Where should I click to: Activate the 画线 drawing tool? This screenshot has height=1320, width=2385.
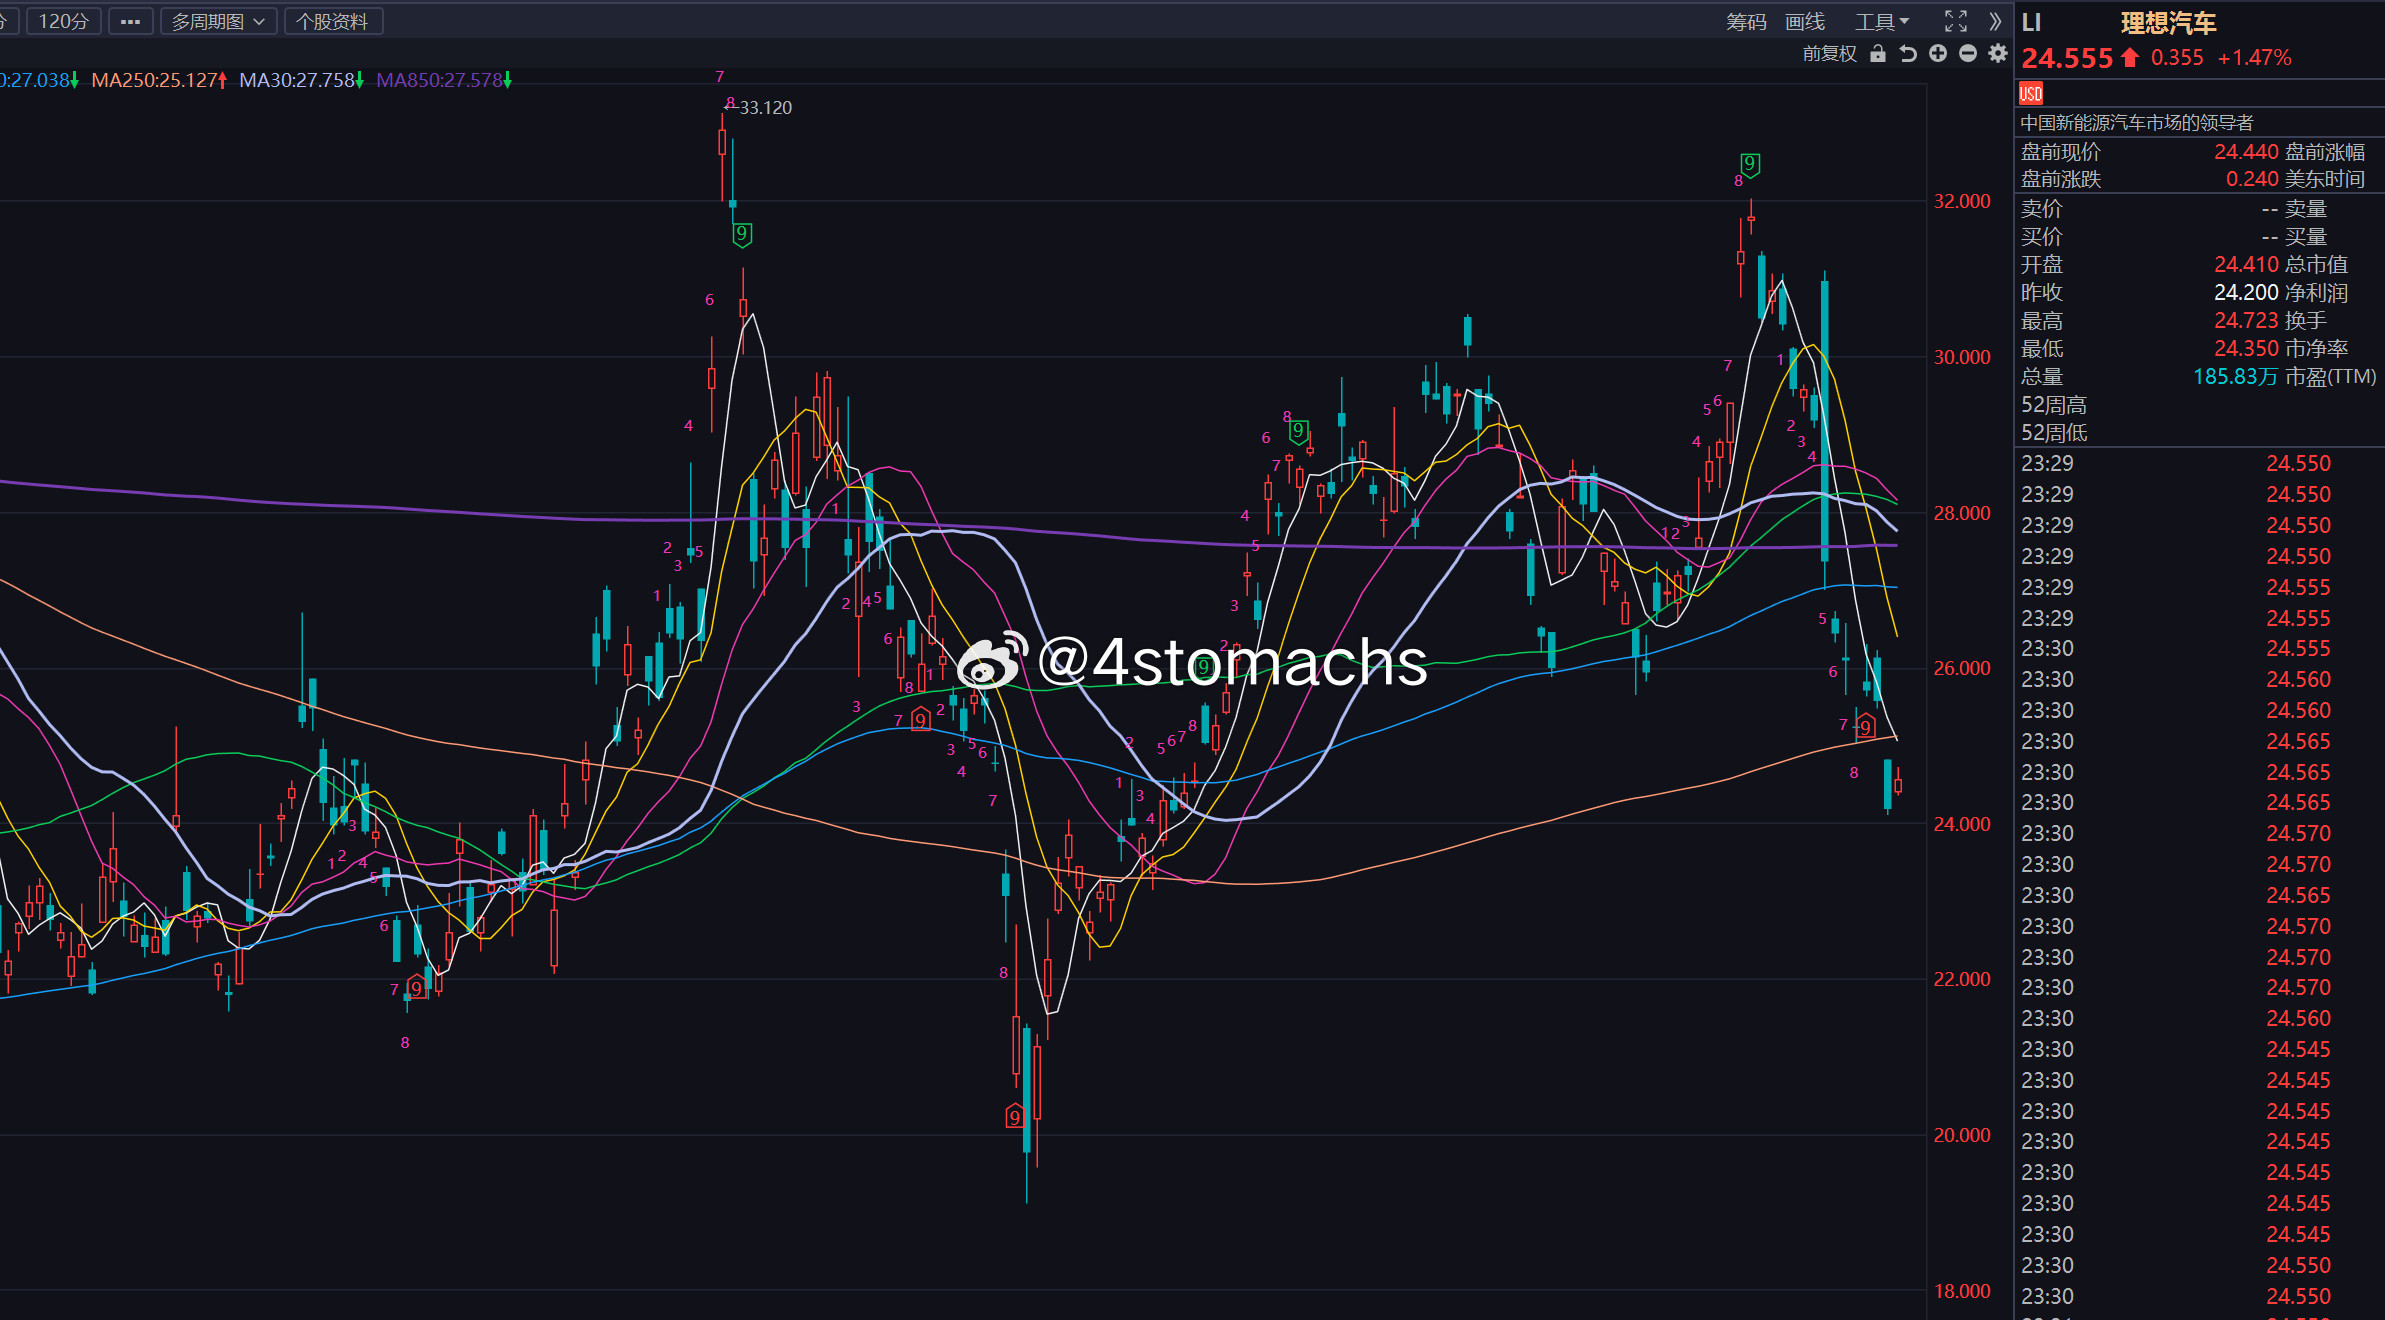[x=1805, y=22]
